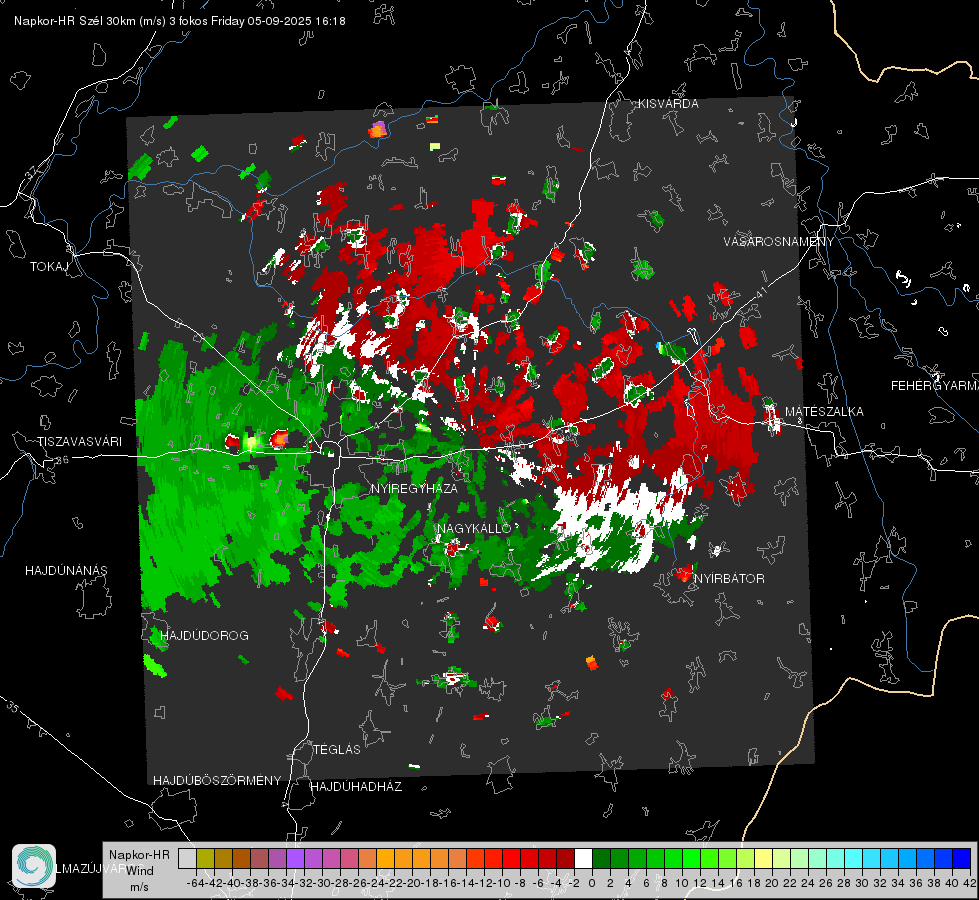The height and width of the screenshot is (900, 979).
Task: Click the m/s unit label in the legend
Action: point(139,887)
